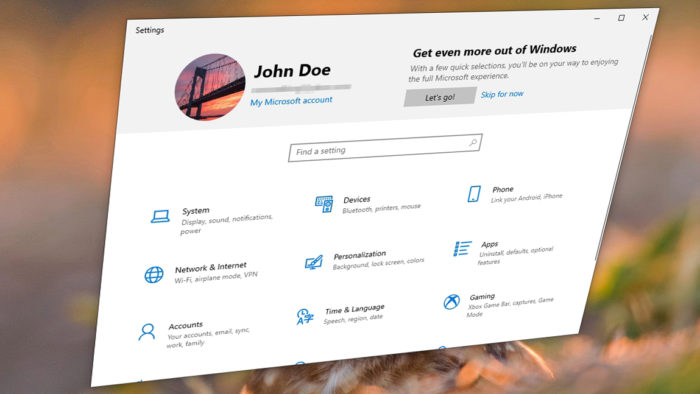Click the Let's go! button
Viewport: 700px width, 394px height.
(x=440, y=97)
